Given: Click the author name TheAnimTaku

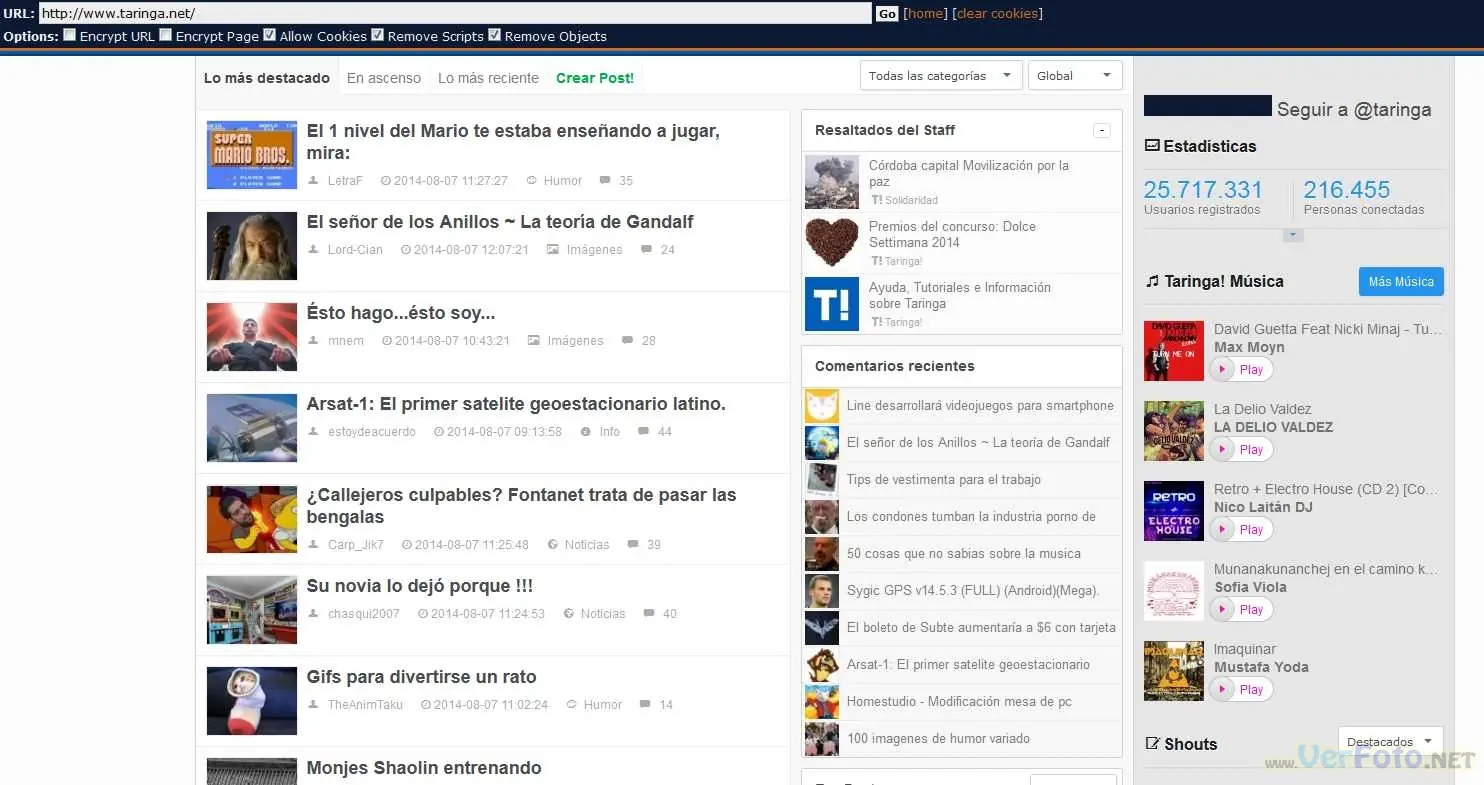Looking at the screenshot, I should pyautogui.click(x=366, y=705).
